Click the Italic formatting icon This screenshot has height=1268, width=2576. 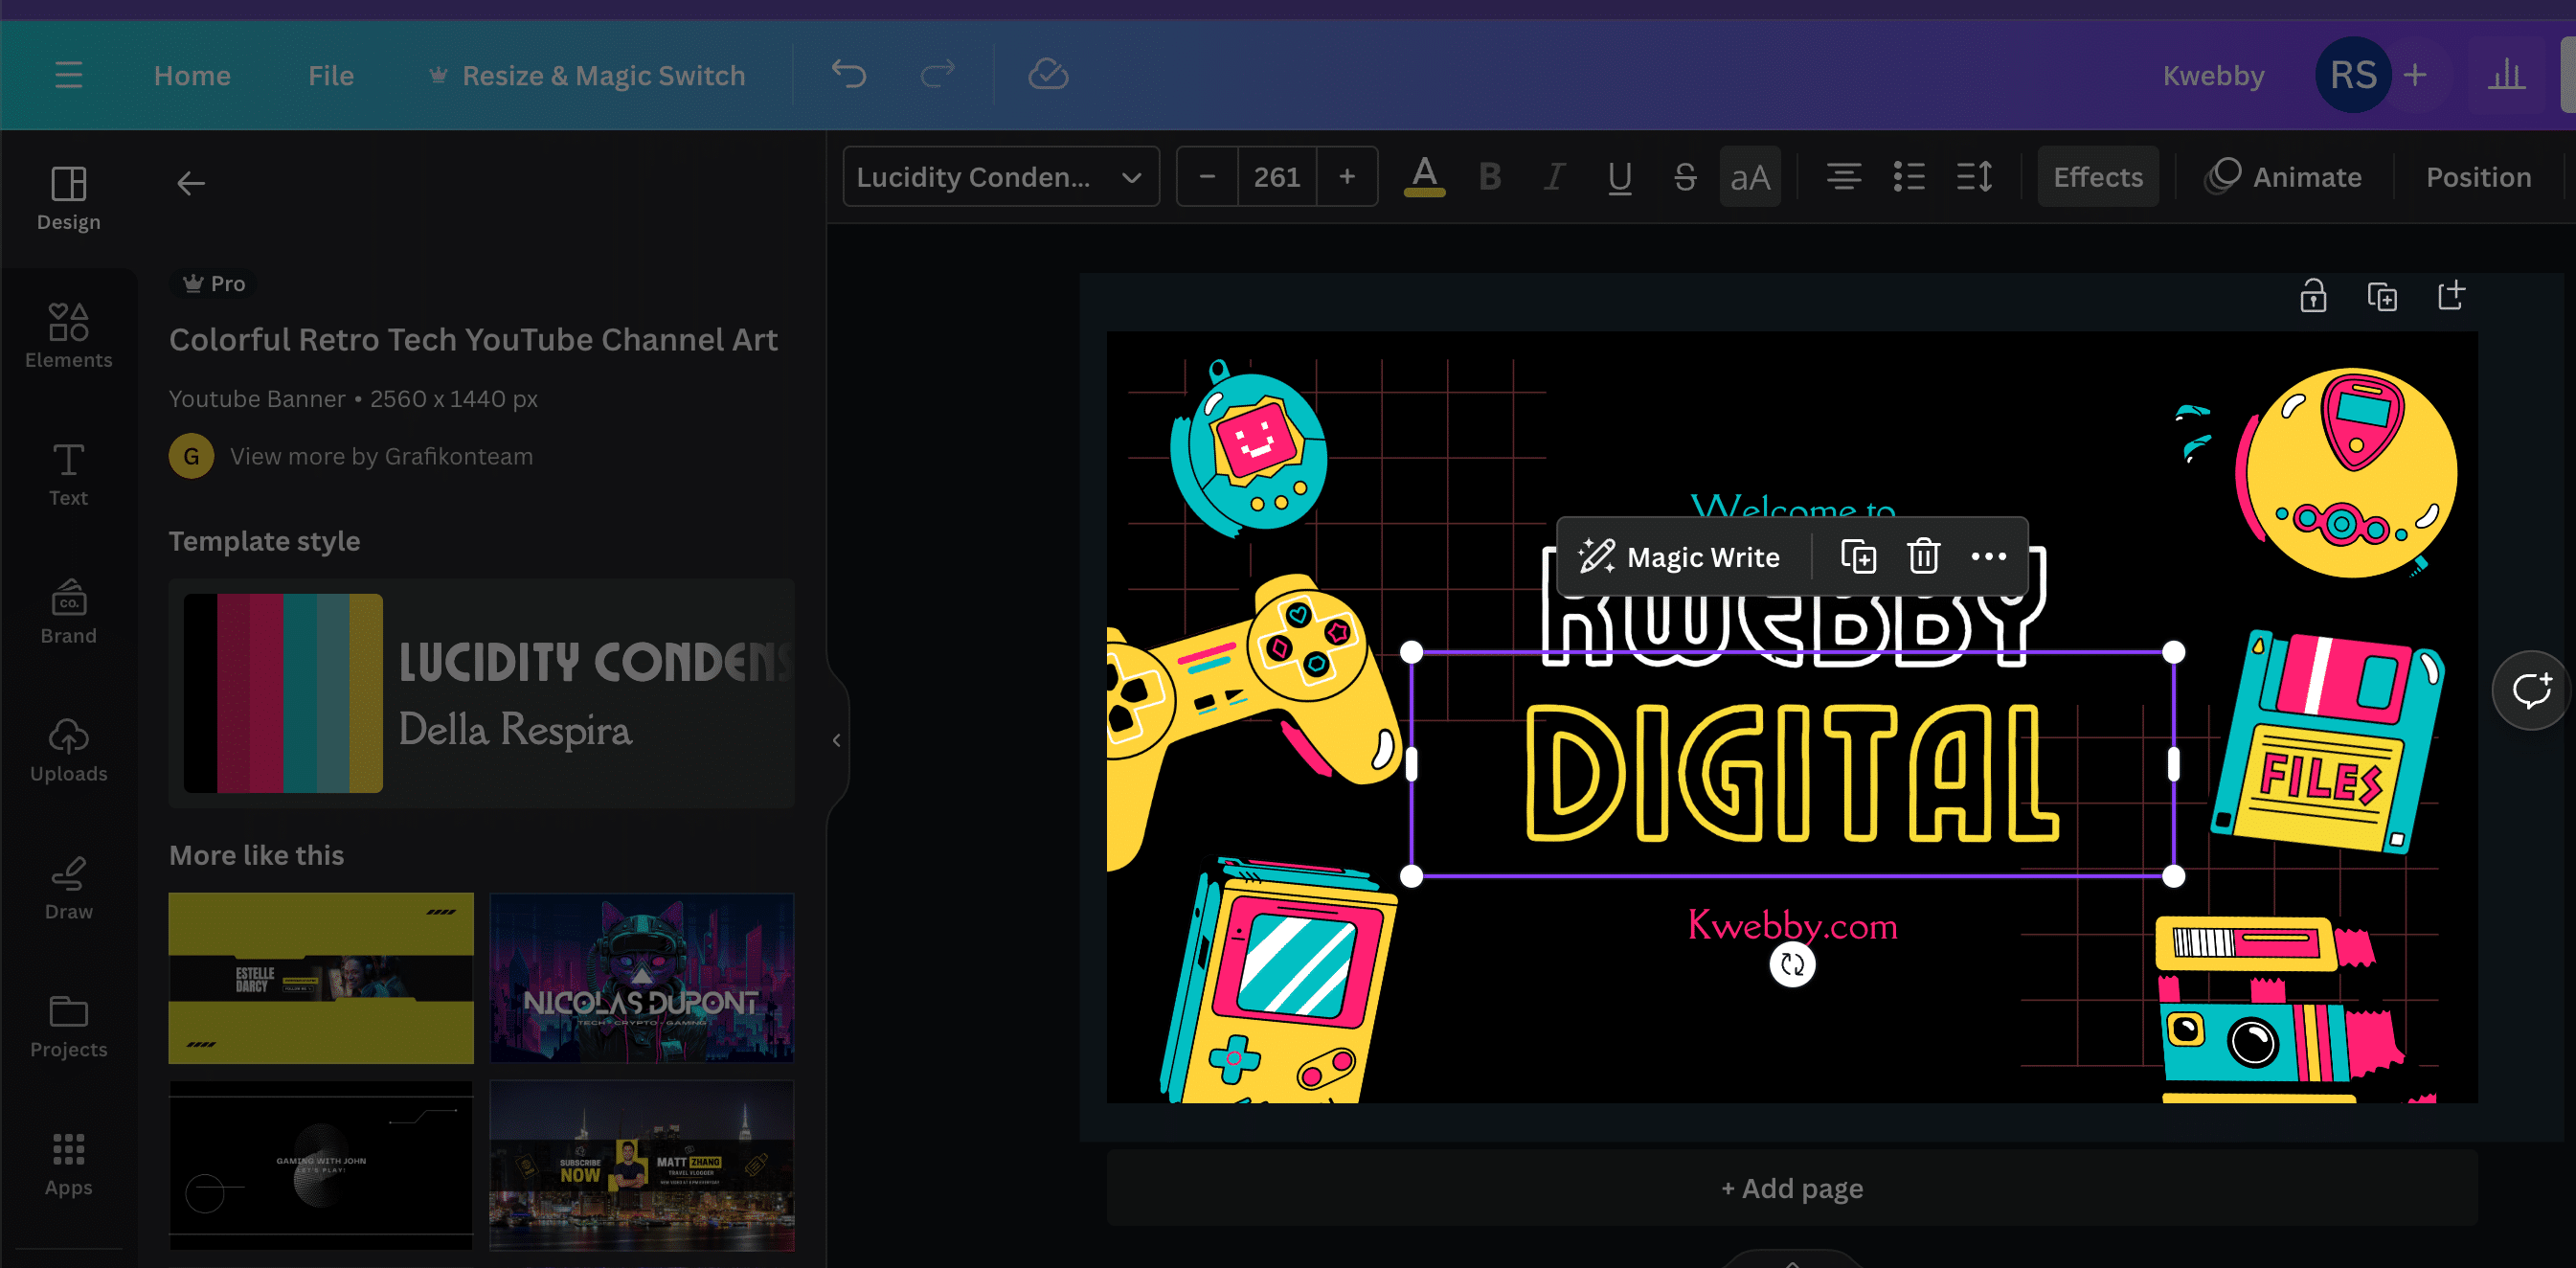point(1554,176)
